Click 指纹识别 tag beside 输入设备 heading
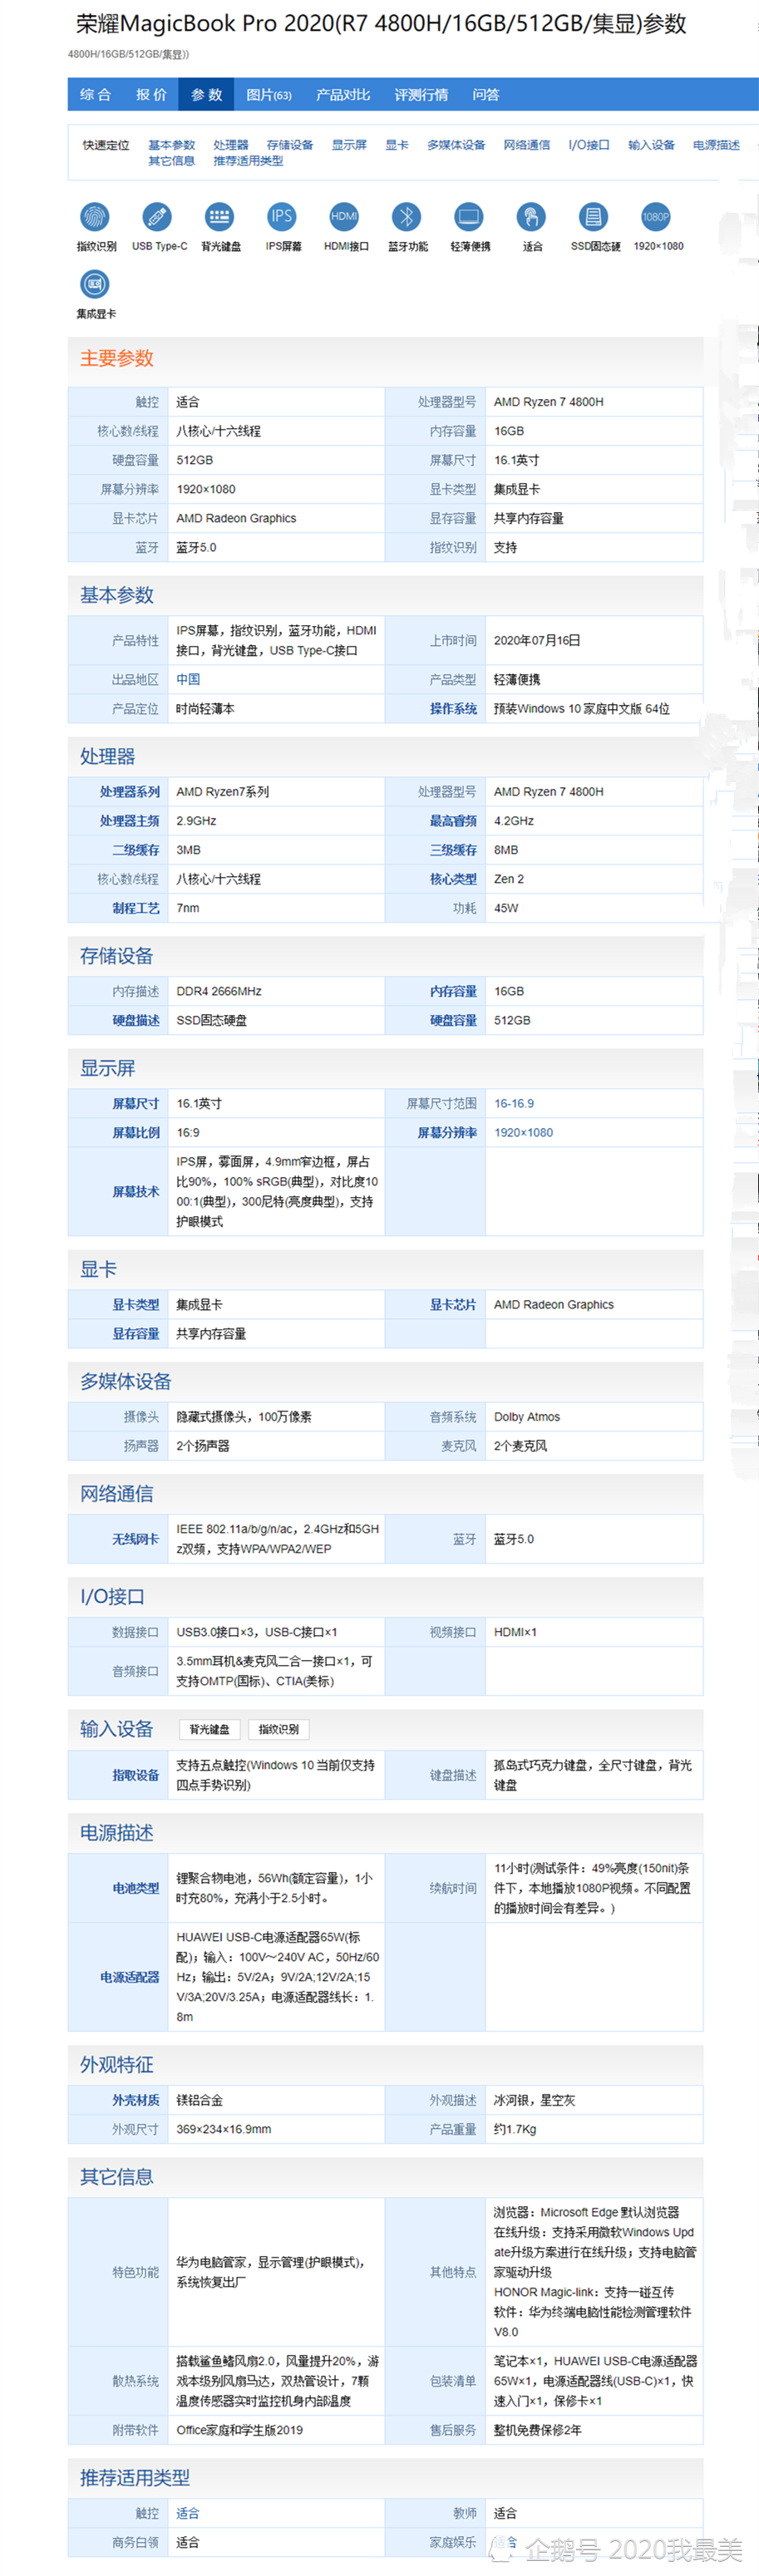Screen dimensions: 759x2576 coord(278,1729)
